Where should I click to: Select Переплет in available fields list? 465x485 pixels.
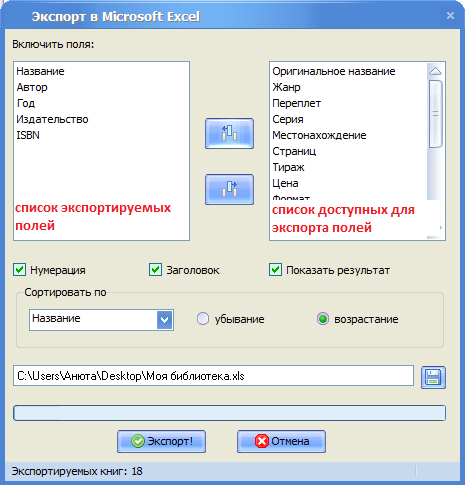coord(296,103)
